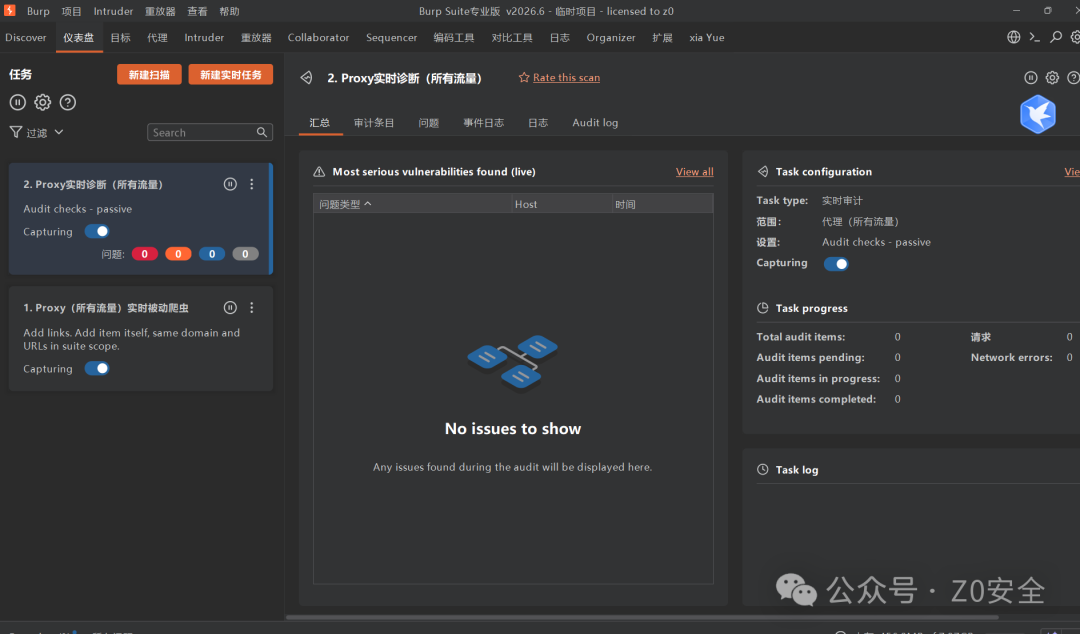Open the three-dot menu of task 2. Proxy实时诊断
Screen dimensions: 1080x634
[x=251, y=184]
